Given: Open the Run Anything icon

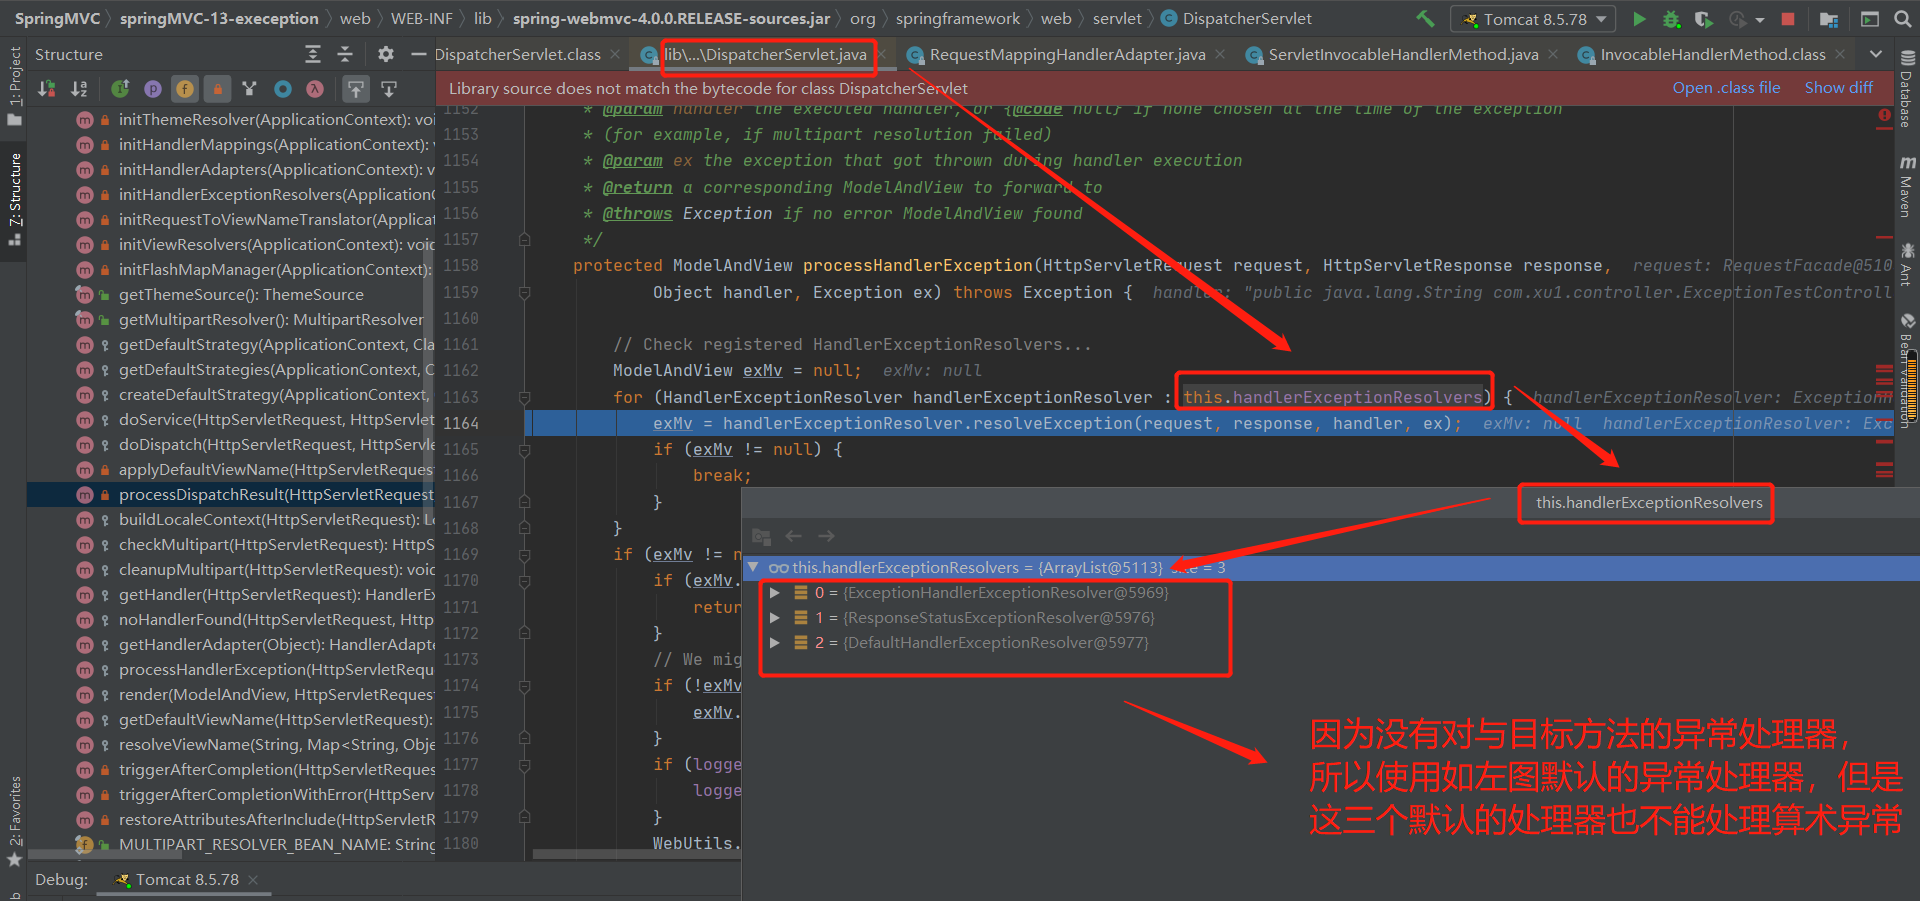Looking at the screenshot, I should [1870, 19].
